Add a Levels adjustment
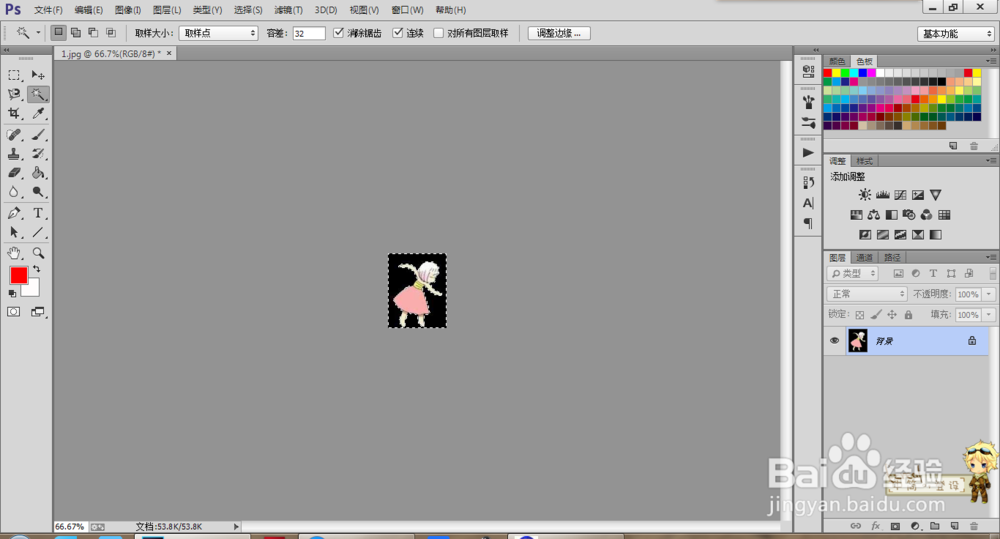Image resolution: width=1000 pixels, height=539 pixels. click(883, 195)
